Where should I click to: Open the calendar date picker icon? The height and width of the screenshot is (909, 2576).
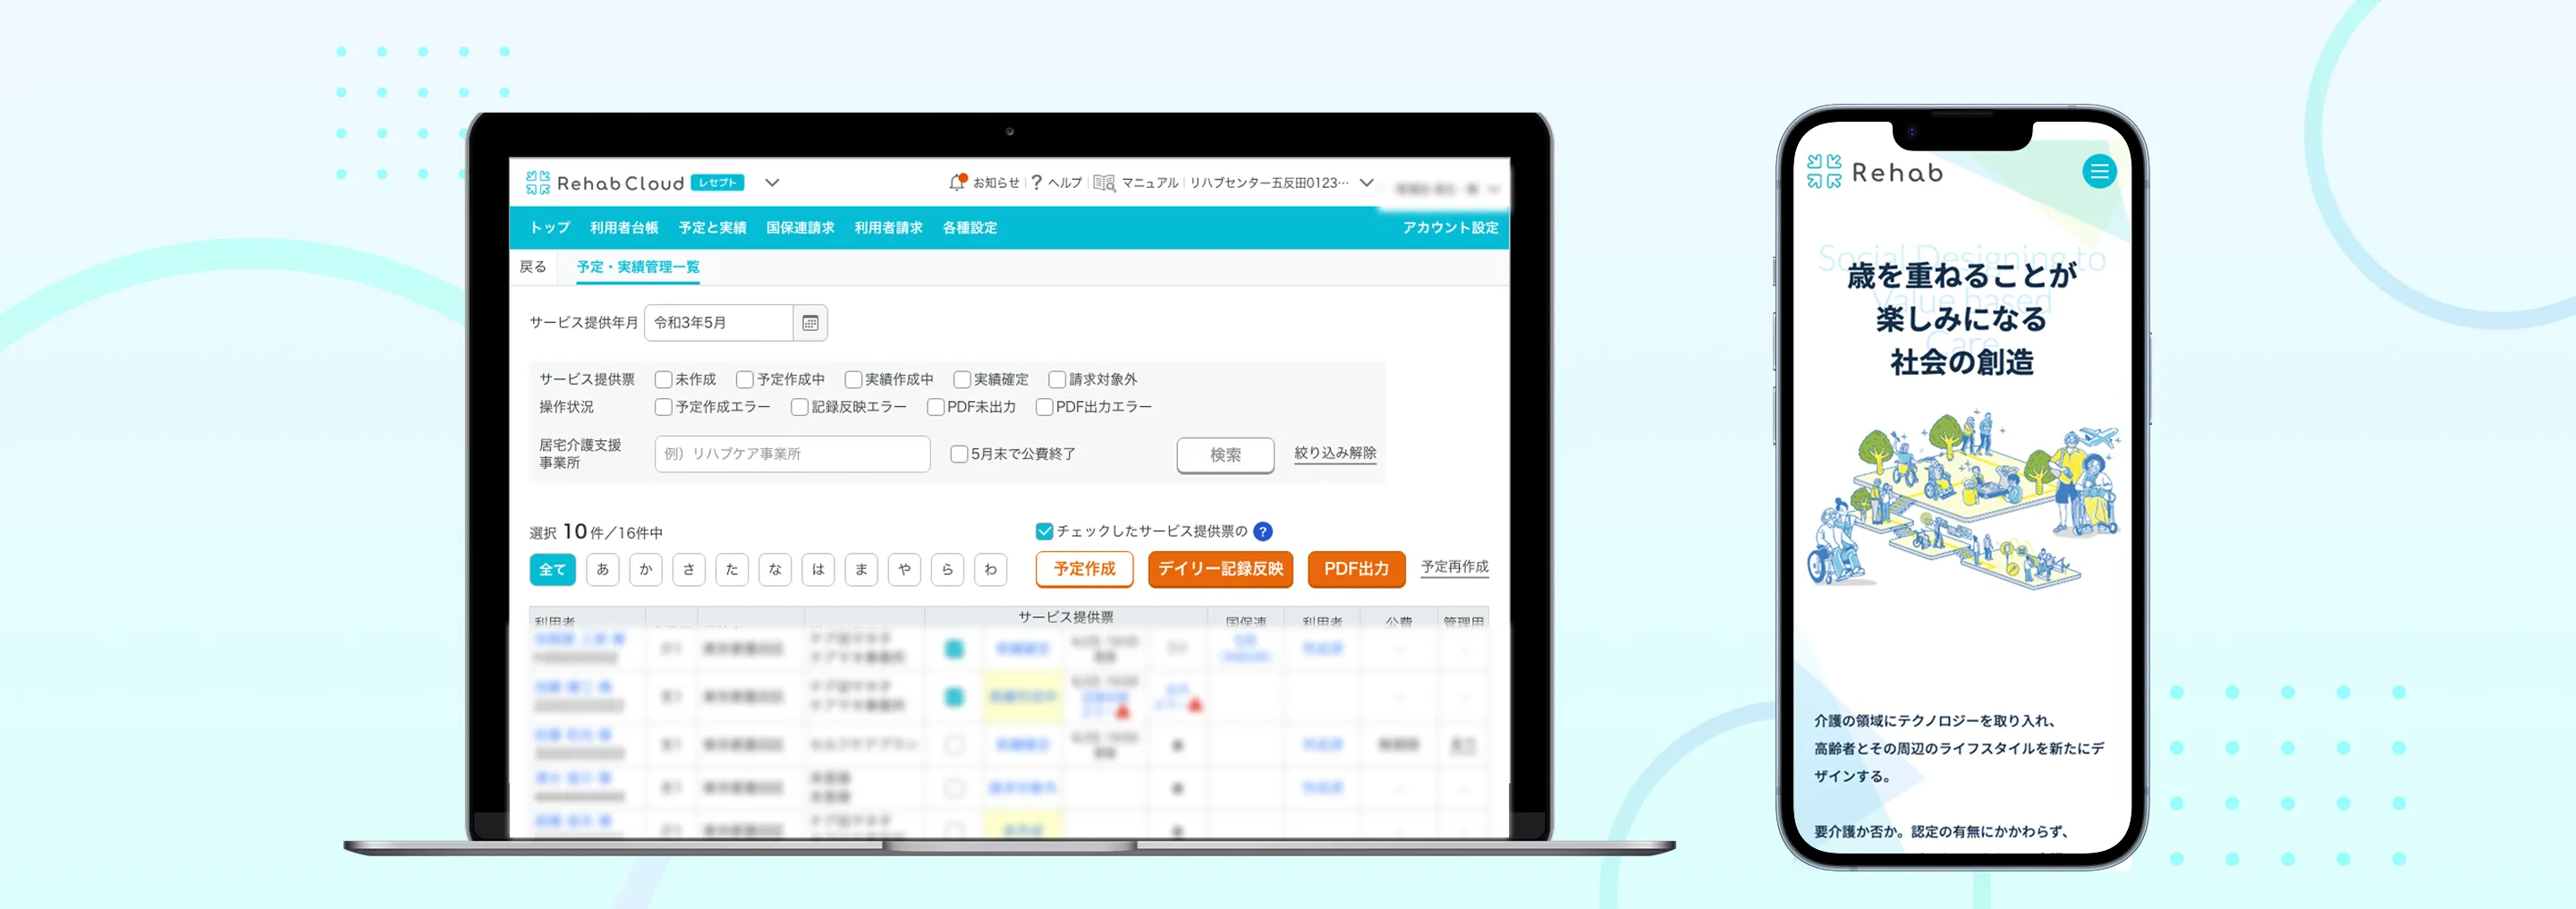pyautogui.click(x=810, y=323)
